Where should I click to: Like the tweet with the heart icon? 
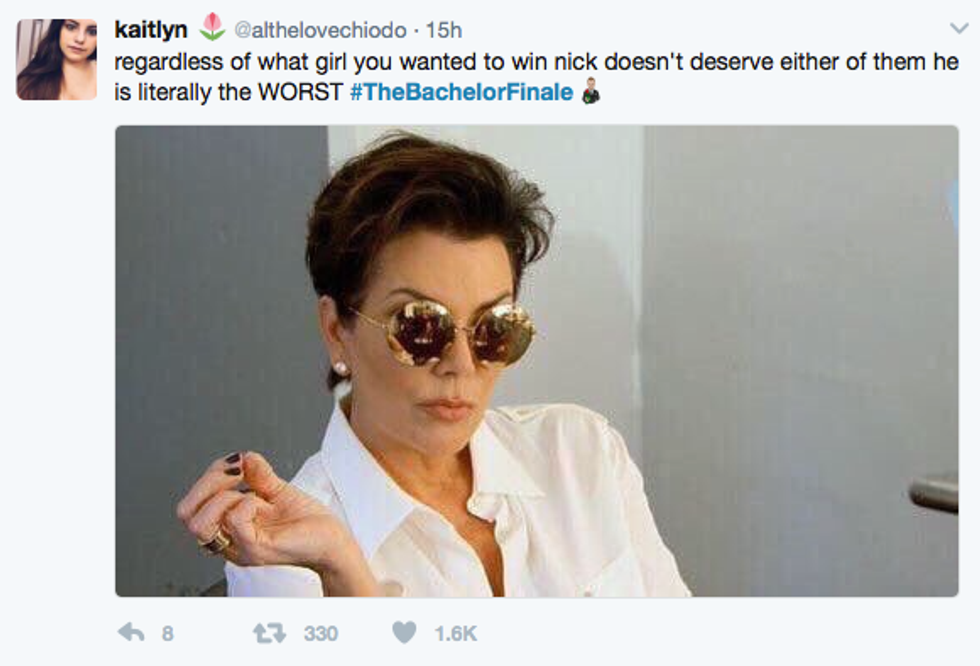[x=404, y=633]
